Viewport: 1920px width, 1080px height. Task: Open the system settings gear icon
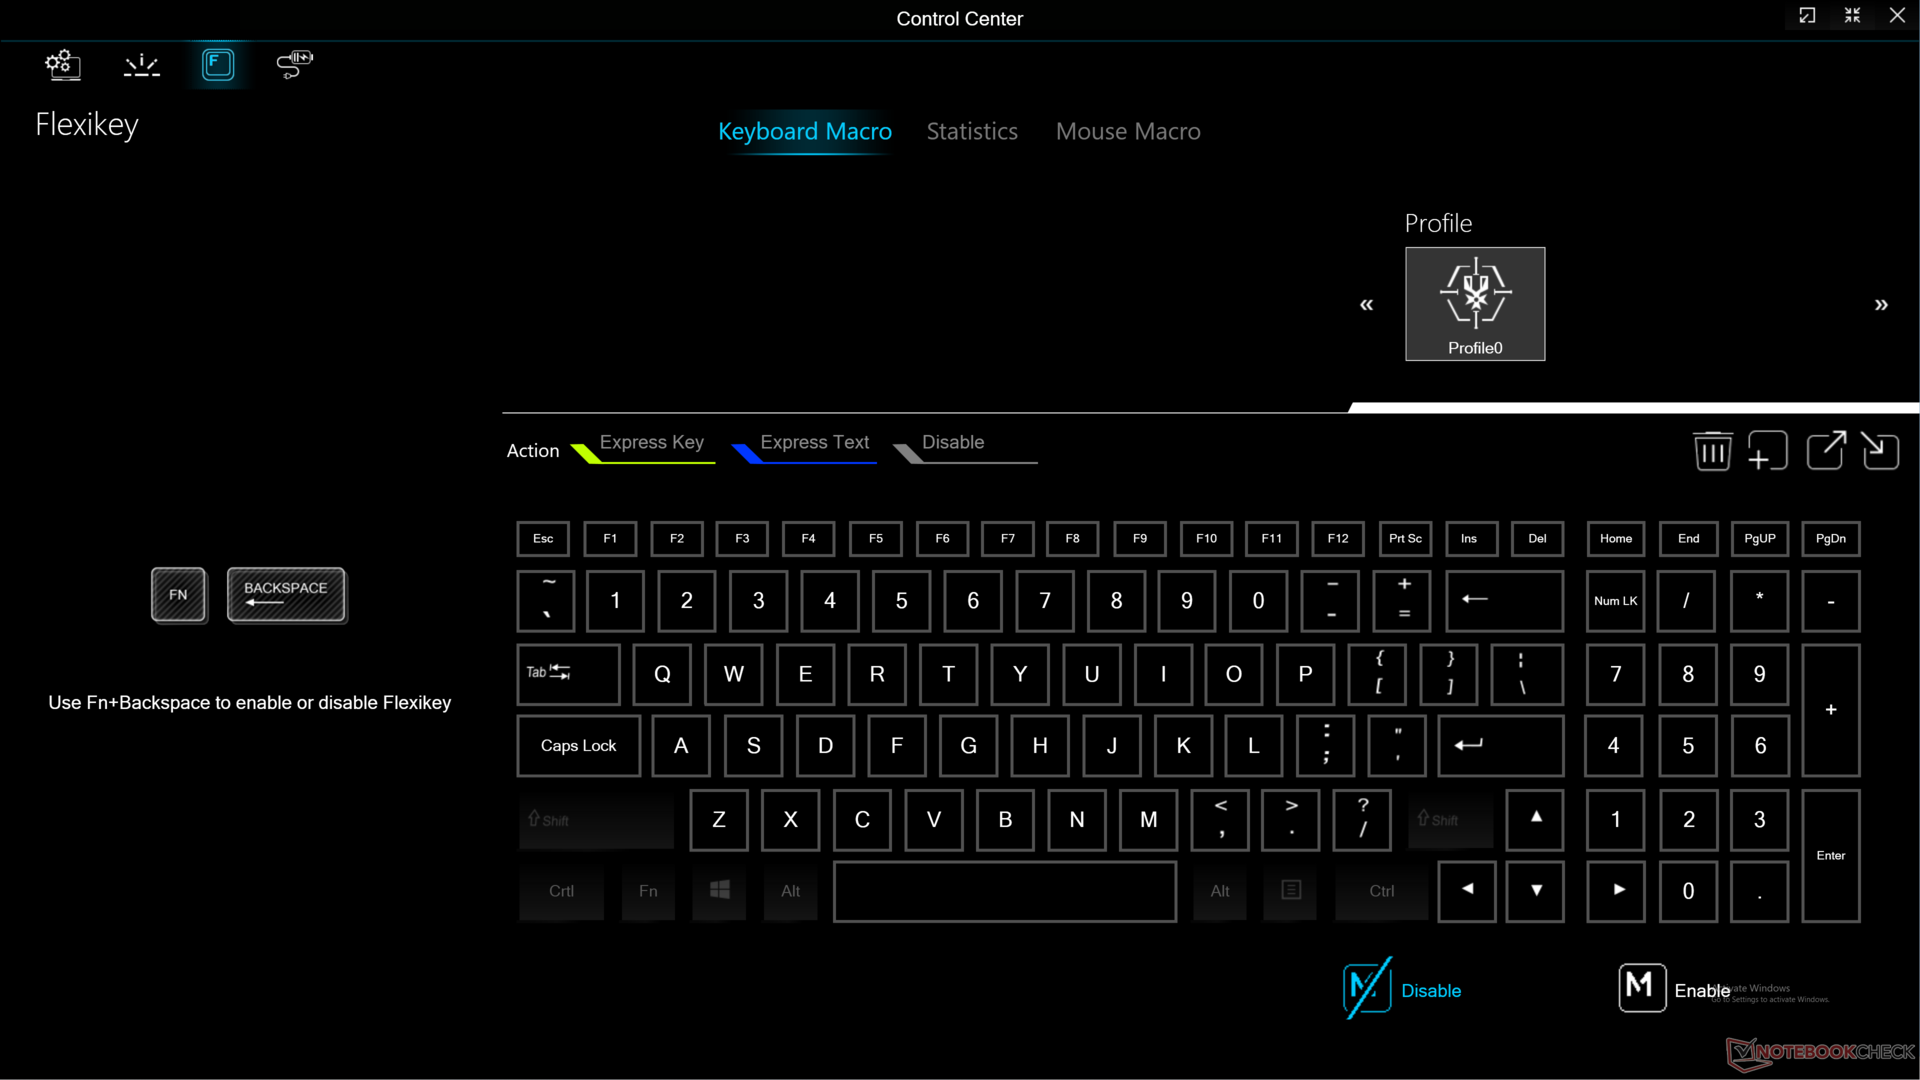point(62,65)
